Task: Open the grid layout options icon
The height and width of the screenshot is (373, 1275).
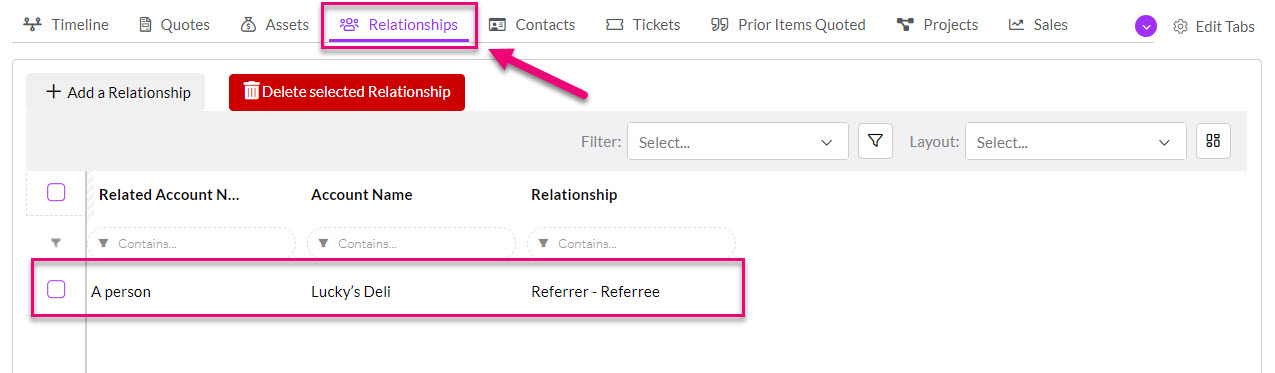Action: click(1213, 141)
